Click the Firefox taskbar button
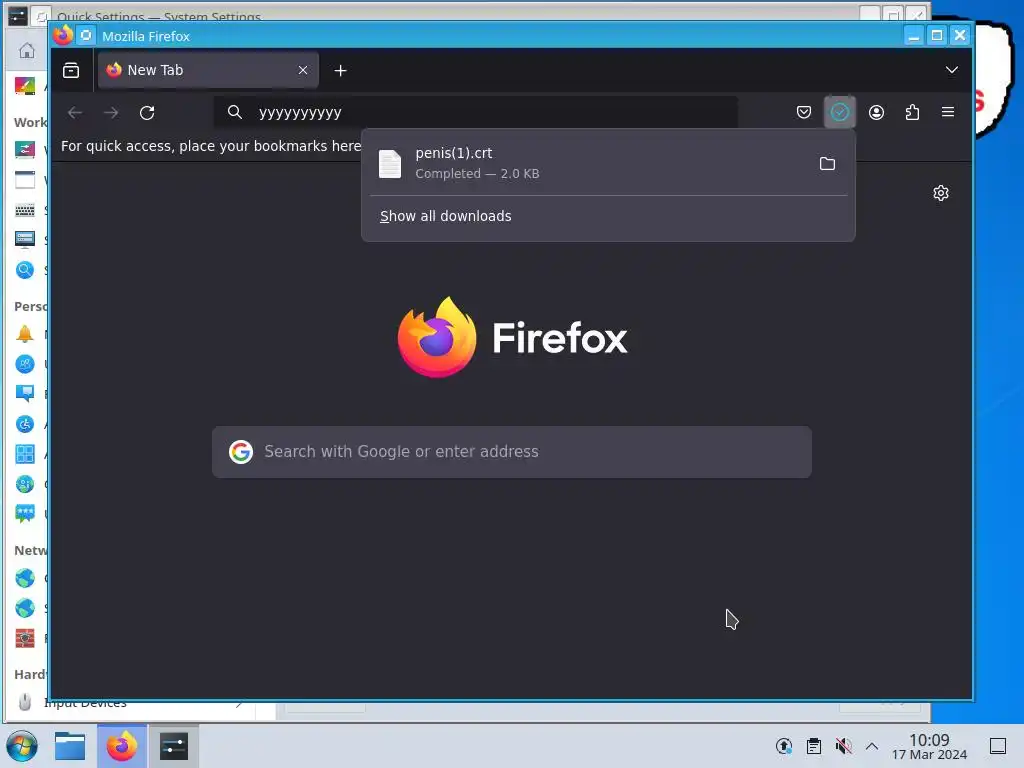The height and width of the screenshot is (768, 1024). (122, 746)
